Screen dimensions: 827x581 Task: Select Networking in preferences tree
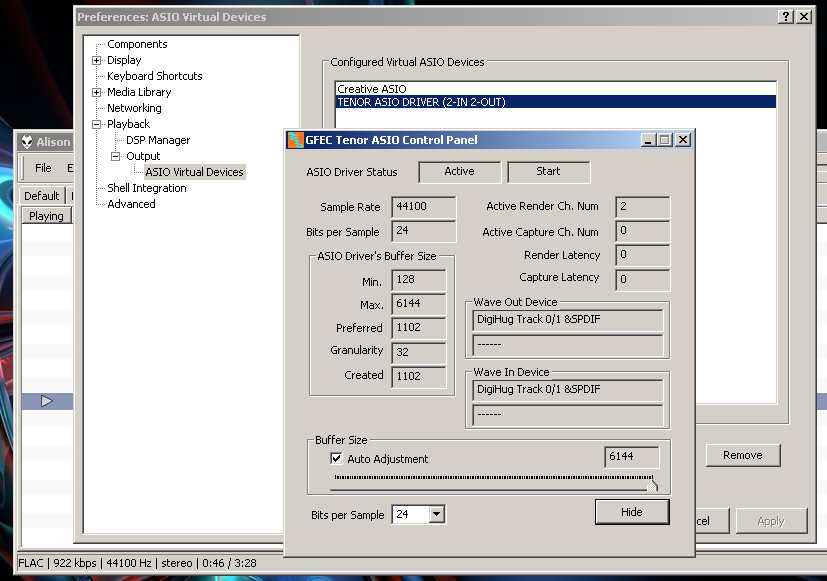click(x=134, y=108)
